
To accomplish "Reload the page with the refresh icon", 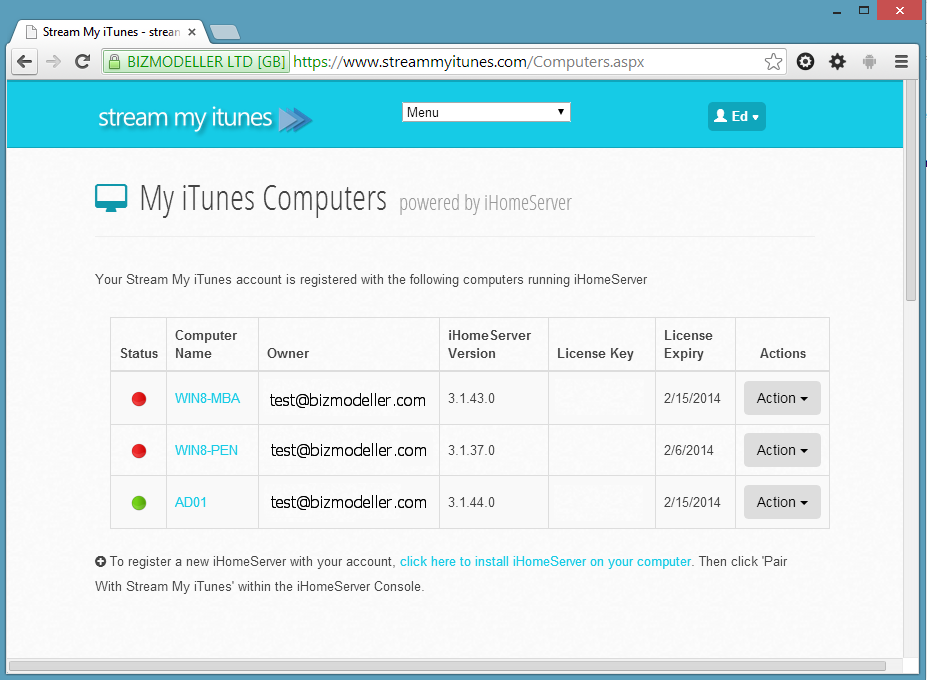I will pos(83,61).
